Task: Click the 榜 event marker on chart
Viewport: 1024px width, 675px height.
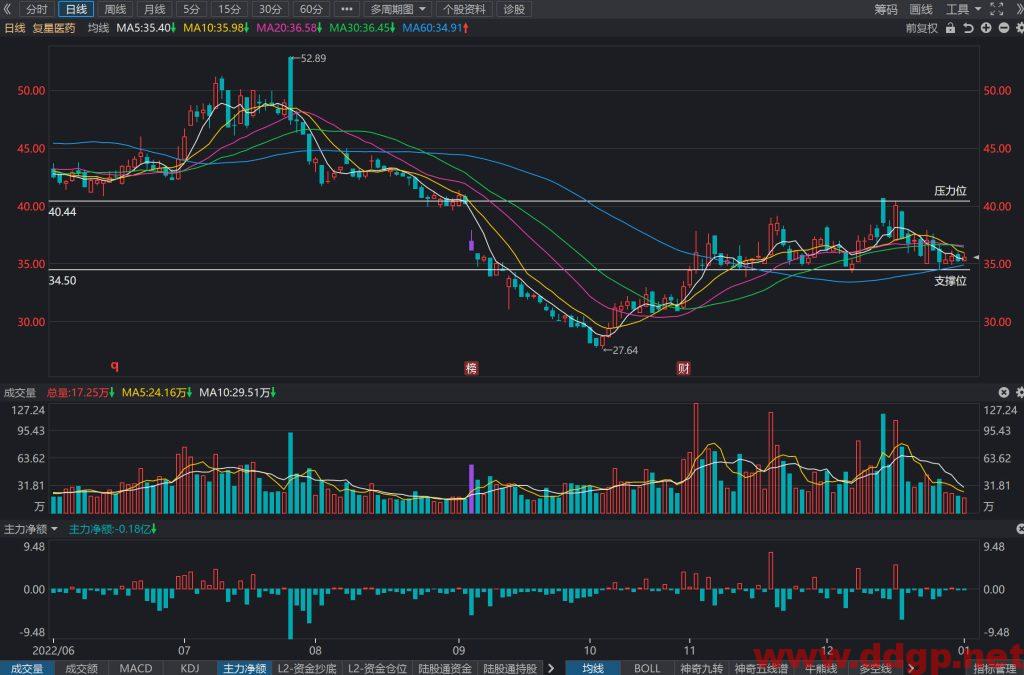Action: (x=471, y=368)
